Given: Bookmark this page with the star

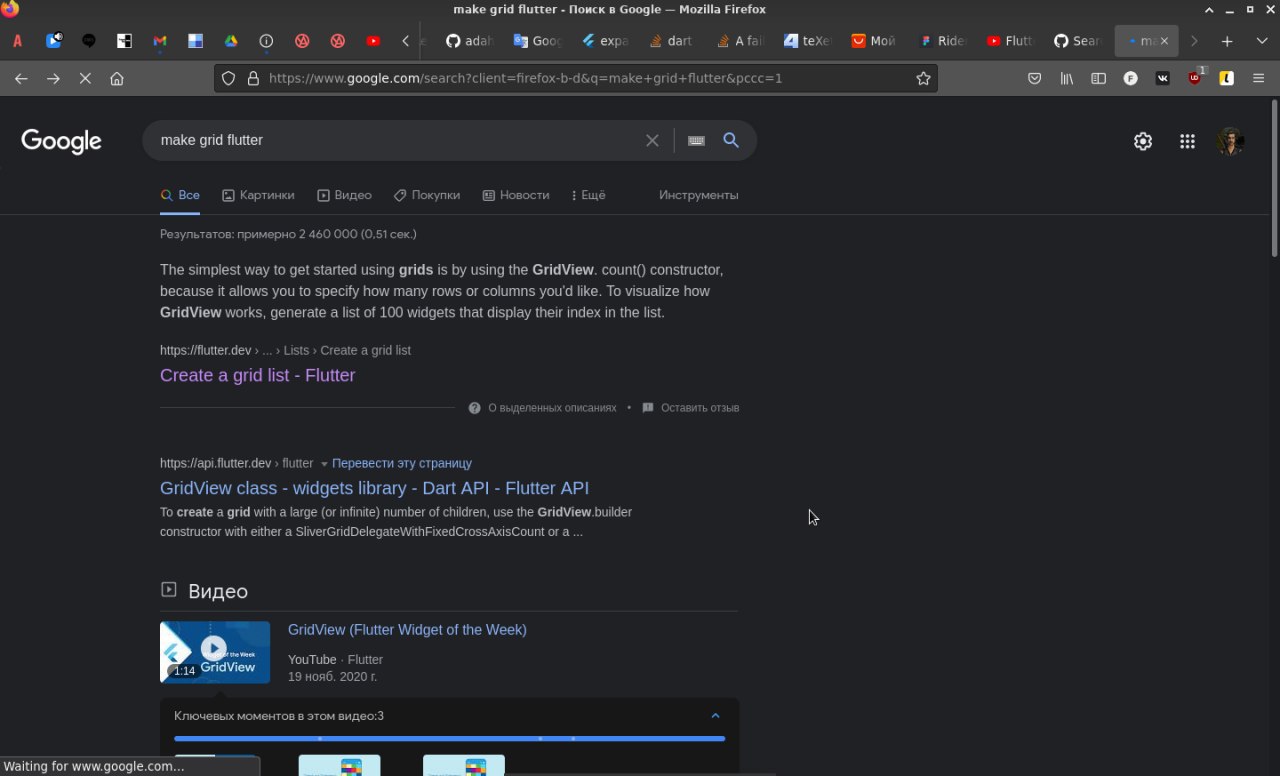Looking at the screenshot, I should pos(923,78).
